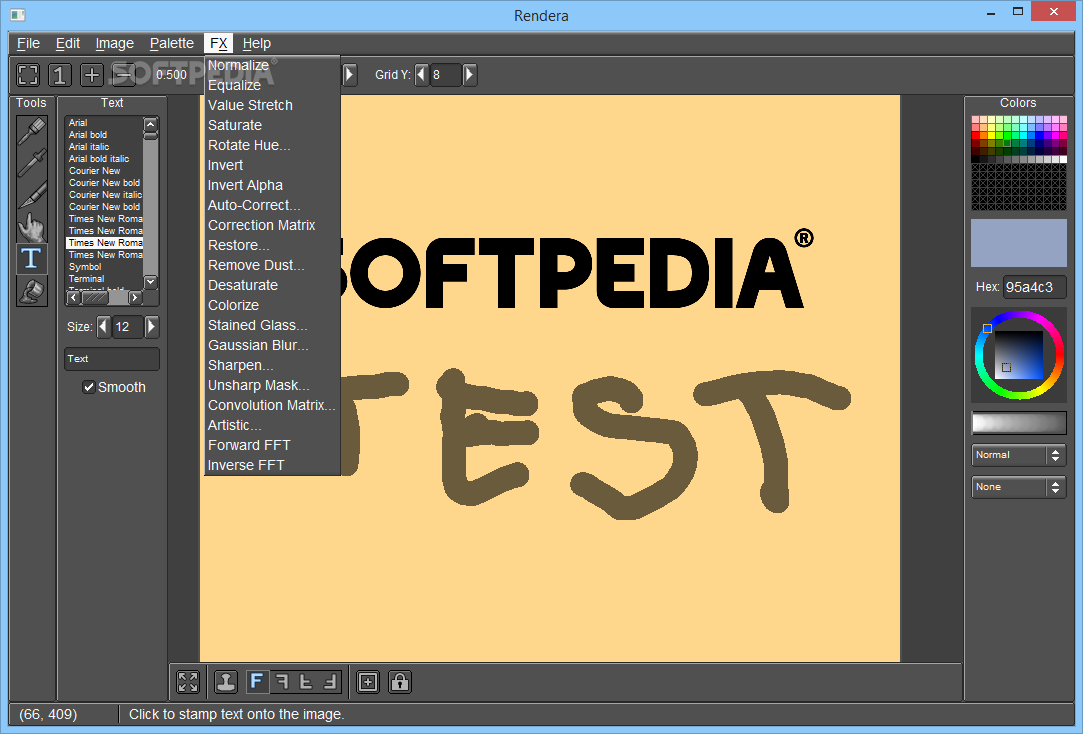
Task: Toggle the Smooth checkbox
Action: (x=88, y=387)
